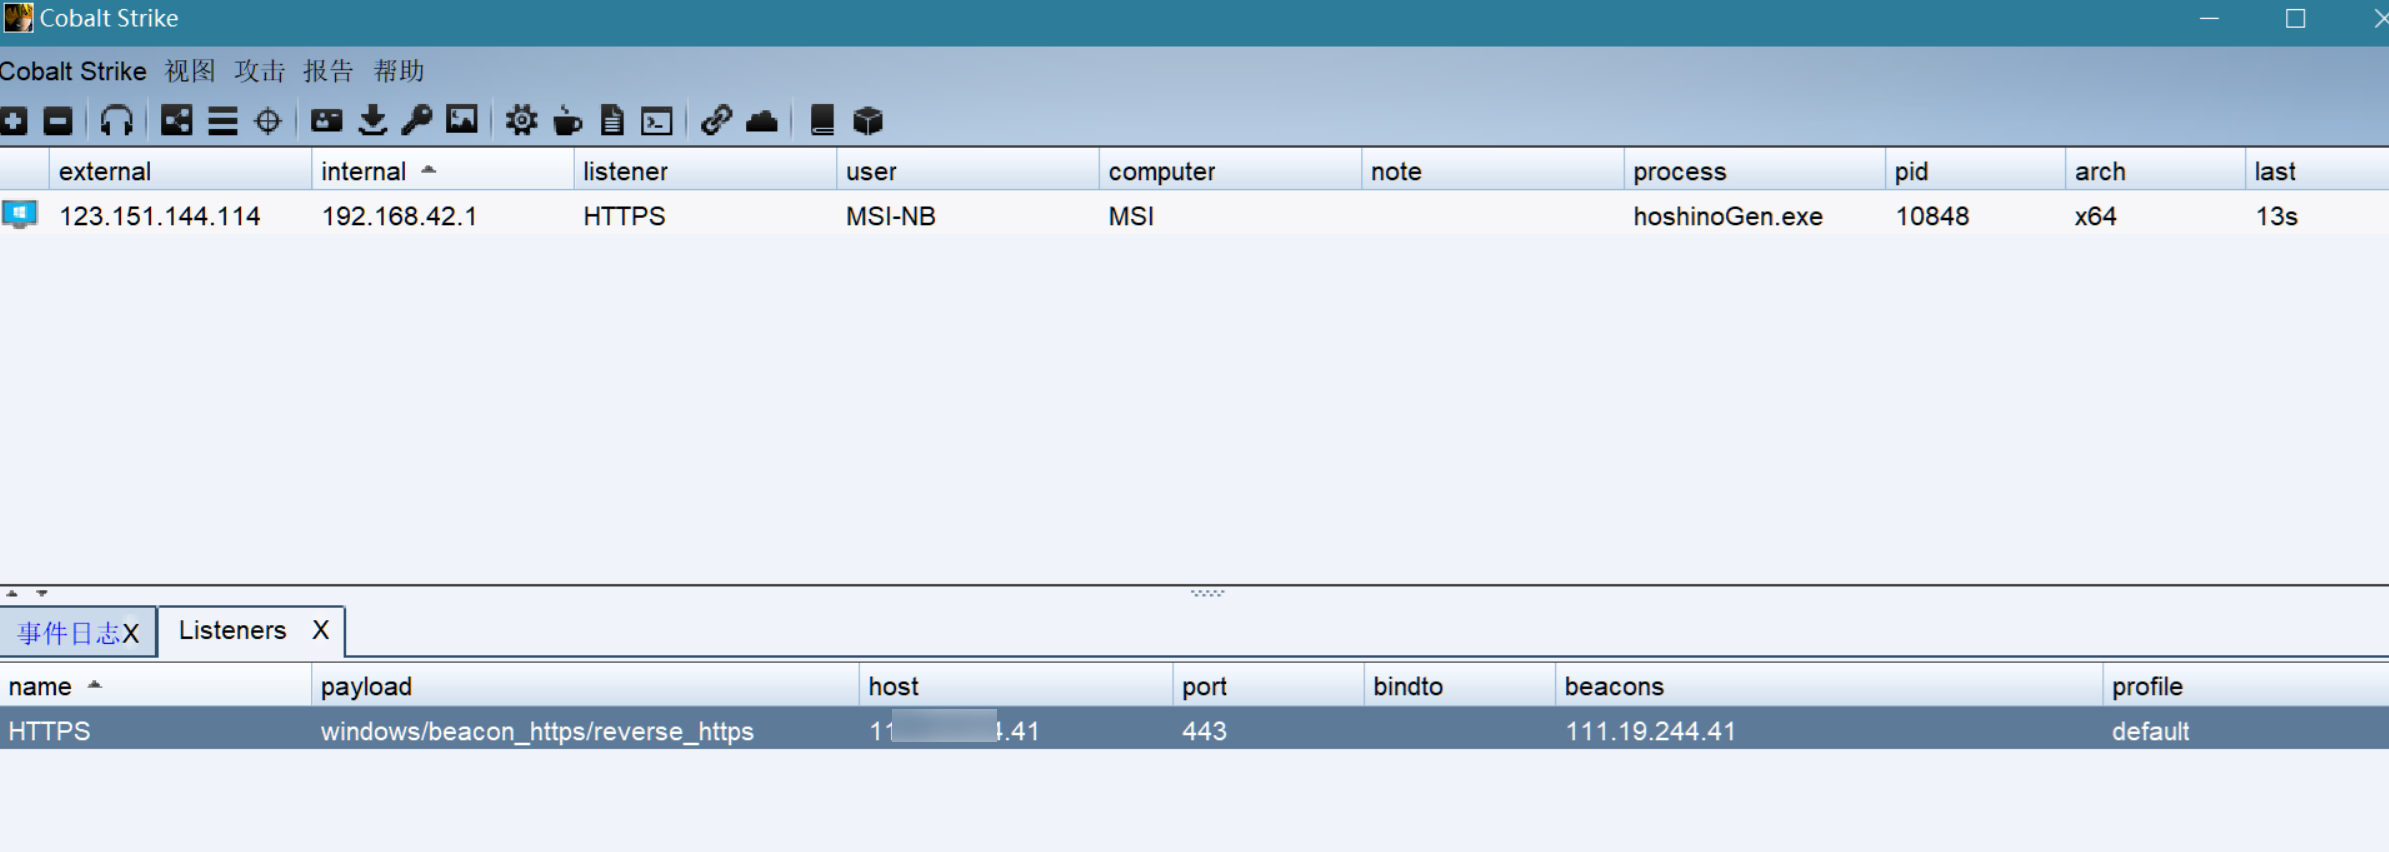Click the pid value 10848
The height and width of the screenshot is (852, 2389).
tap(1932, 216)
